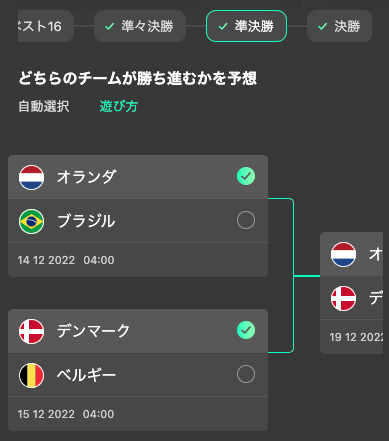Click the 14 12 2022 04:00 match date
The height and width of the screenshot is (441, 389).
point(66,260)
